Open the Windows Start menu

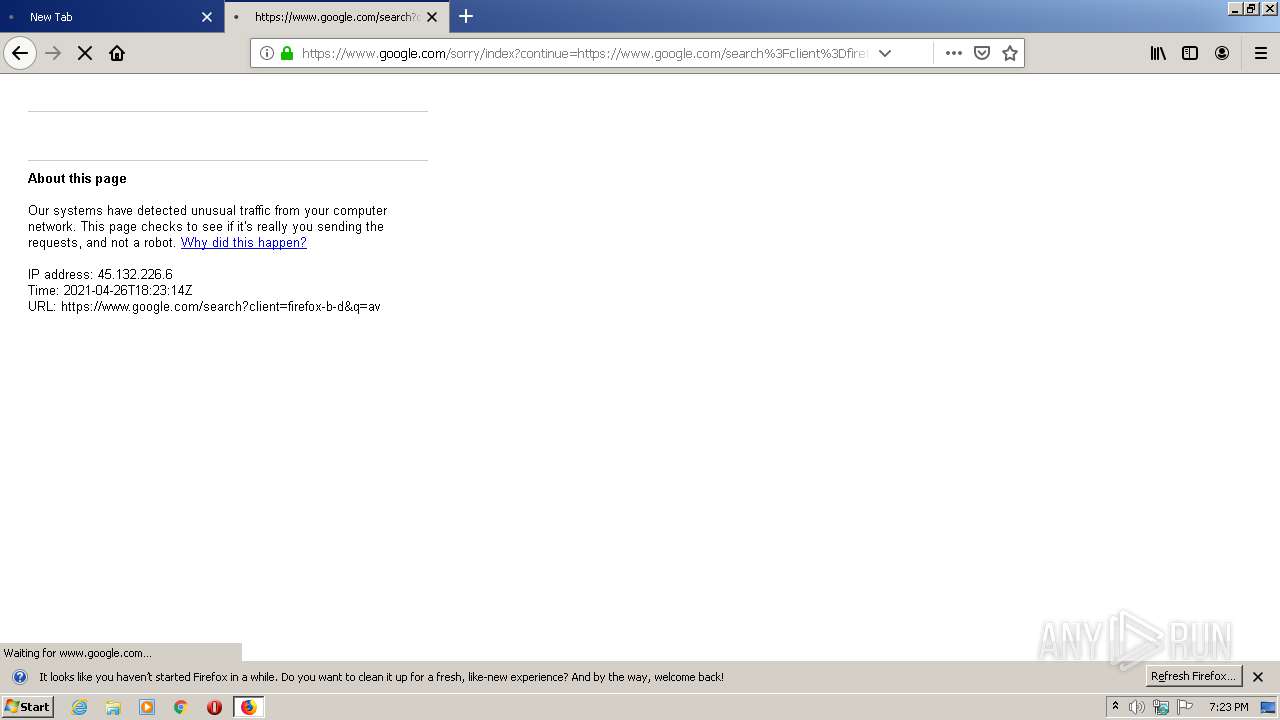coord(27,707)
